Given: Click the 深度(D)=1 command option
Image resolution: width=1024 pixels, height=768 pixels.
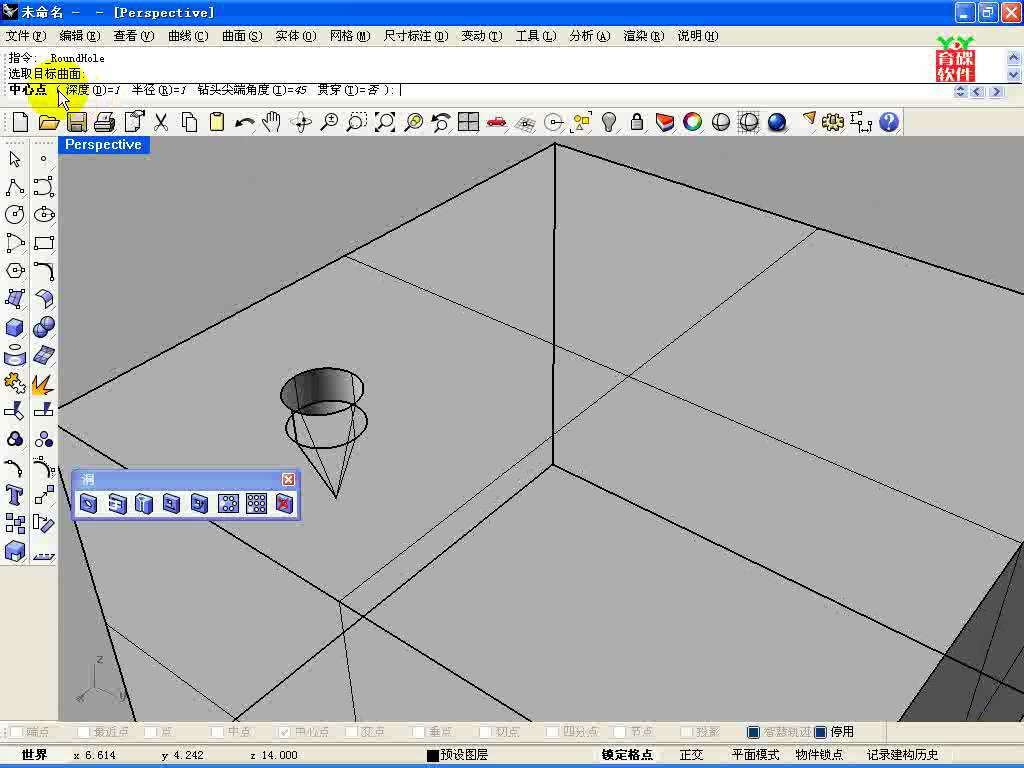Looking at the screenshot, I should (93, 90).
